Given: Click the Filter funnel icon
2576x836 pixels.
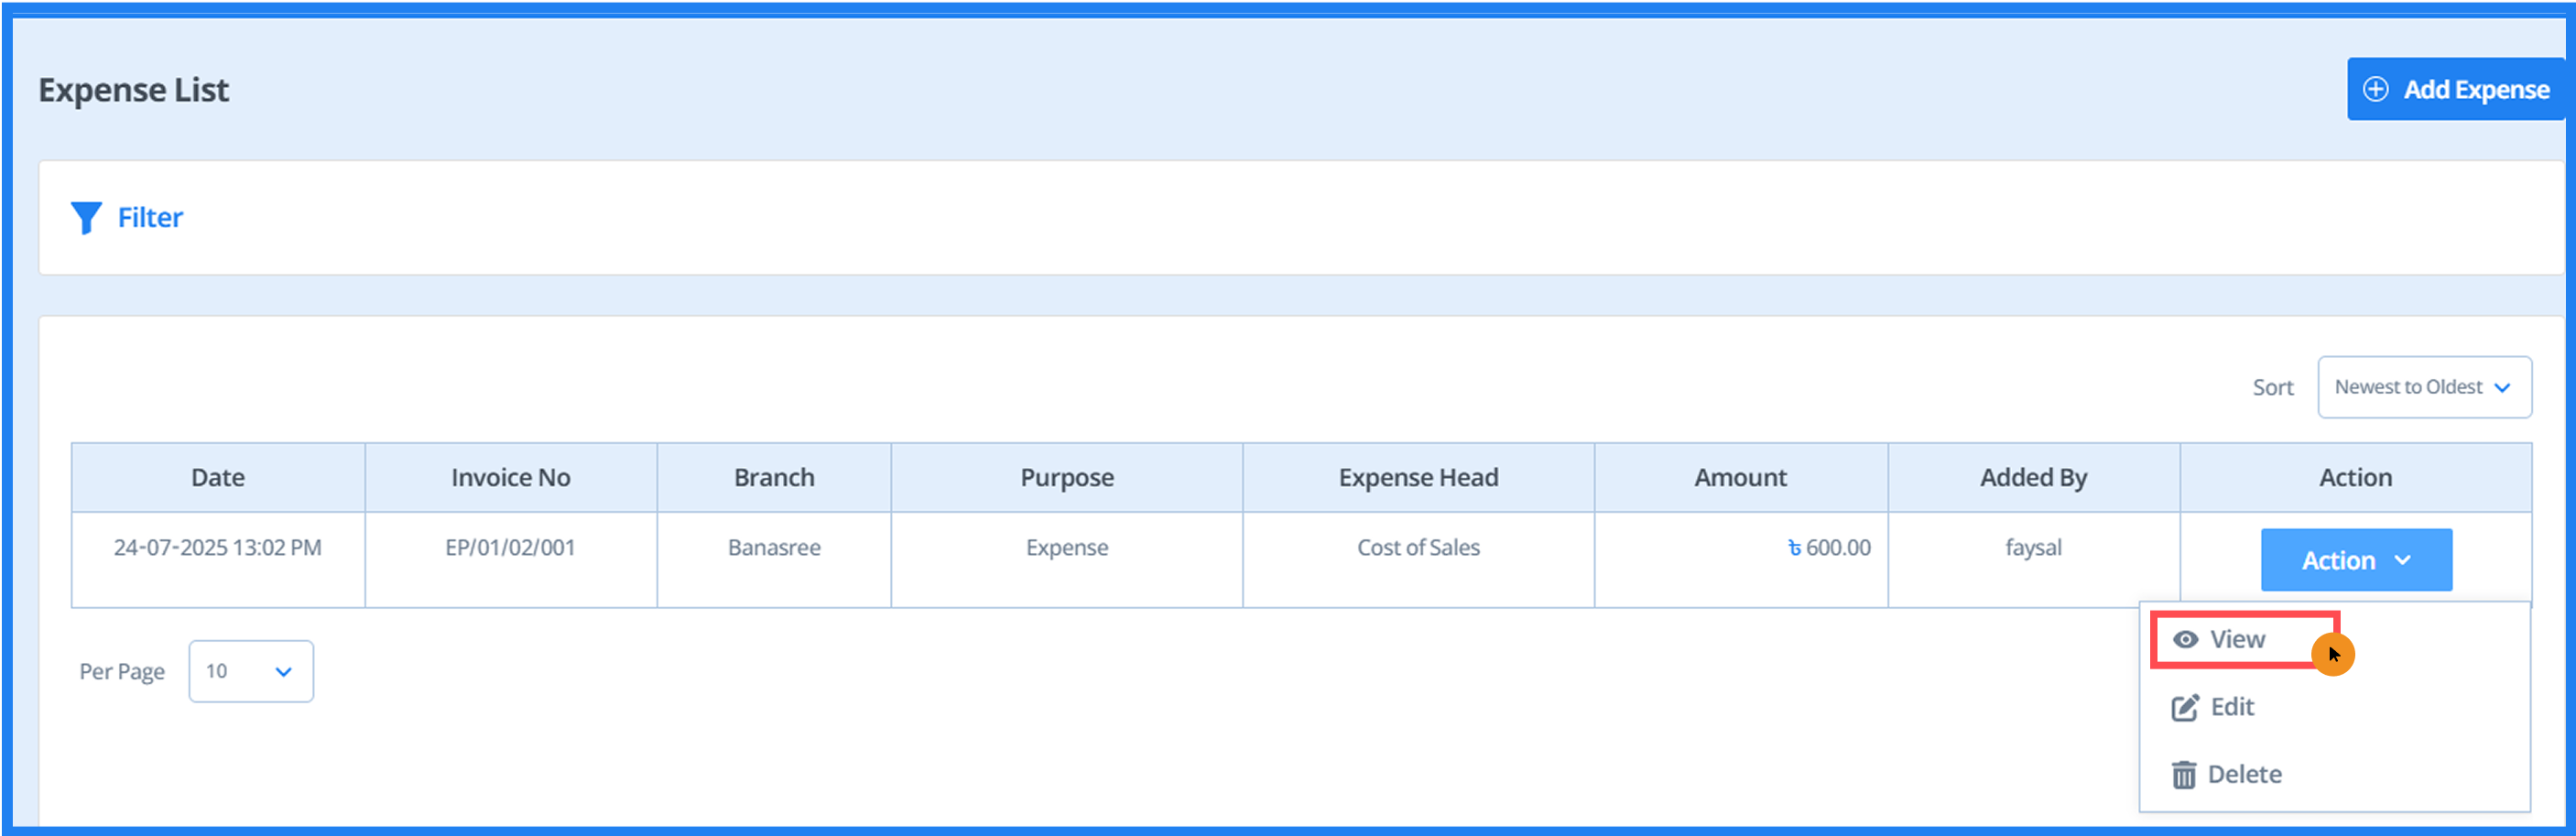Looking at the screenshot, I should click(x=87, y=217).
